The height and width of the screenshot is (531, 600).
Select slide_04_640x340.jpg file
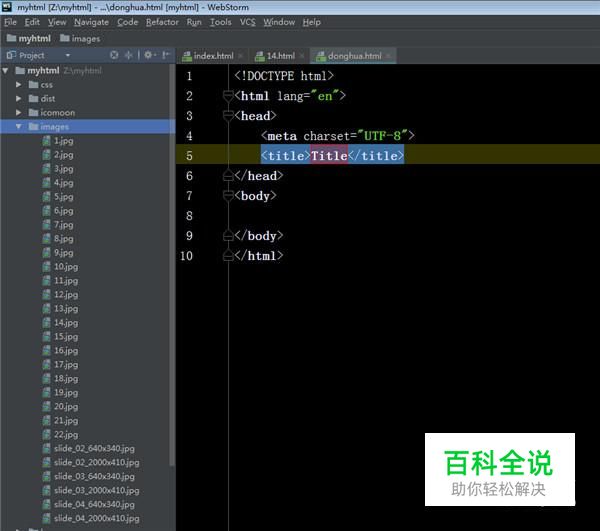94,505
